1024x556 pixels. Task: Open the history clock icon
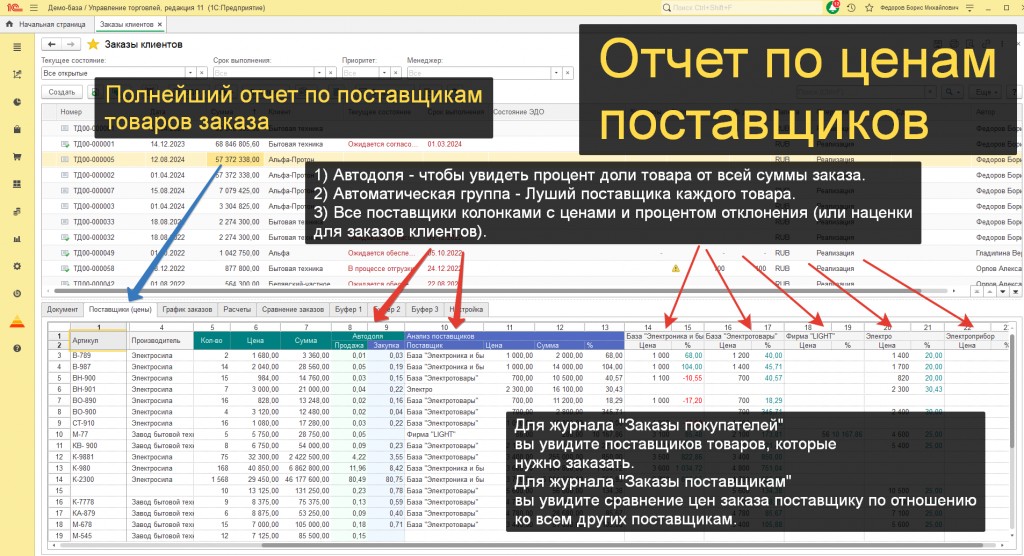pos(851,8)
